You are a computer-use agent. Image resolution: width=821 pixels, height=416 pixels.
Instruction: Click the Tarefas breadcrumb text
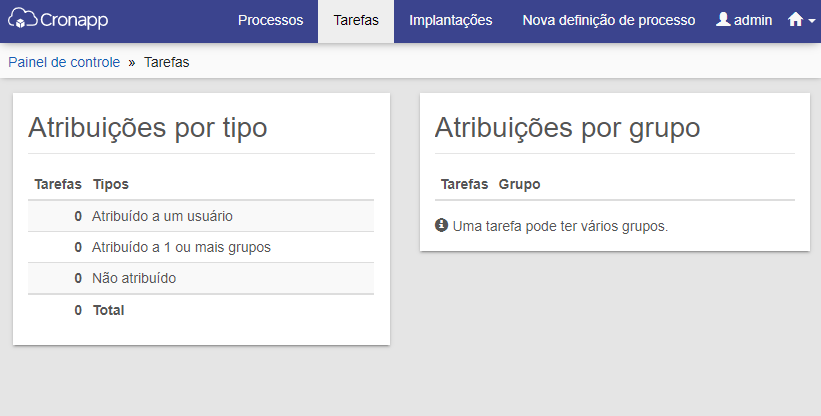pyautogui.click(x=167, y=62)
